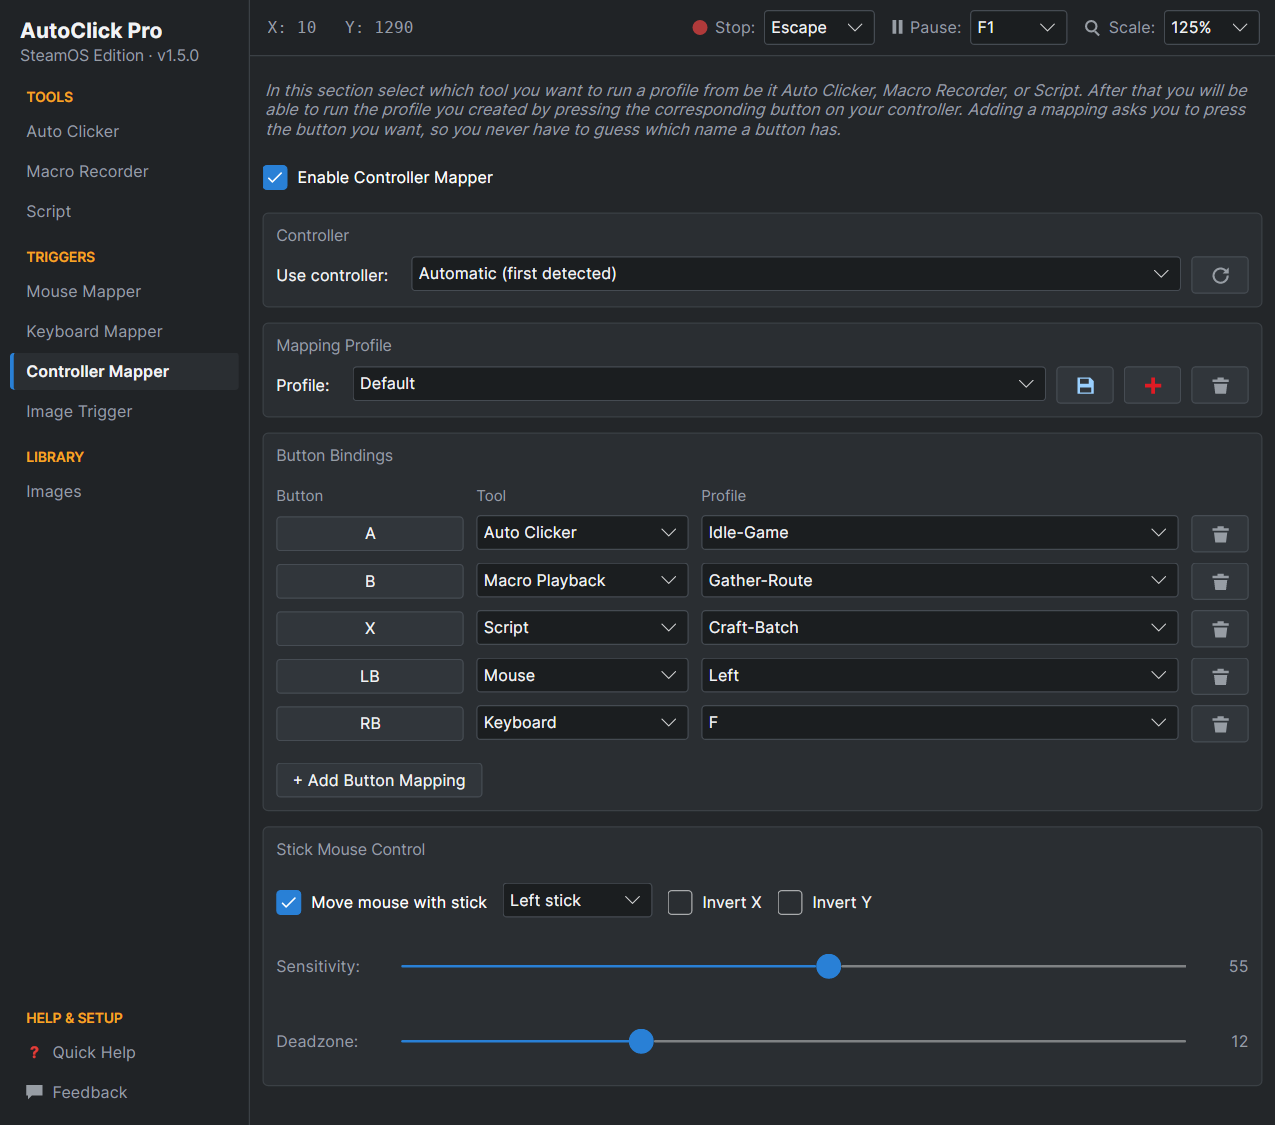
Task: Click the Scale magnifier icon
Action: (1092, 28)
